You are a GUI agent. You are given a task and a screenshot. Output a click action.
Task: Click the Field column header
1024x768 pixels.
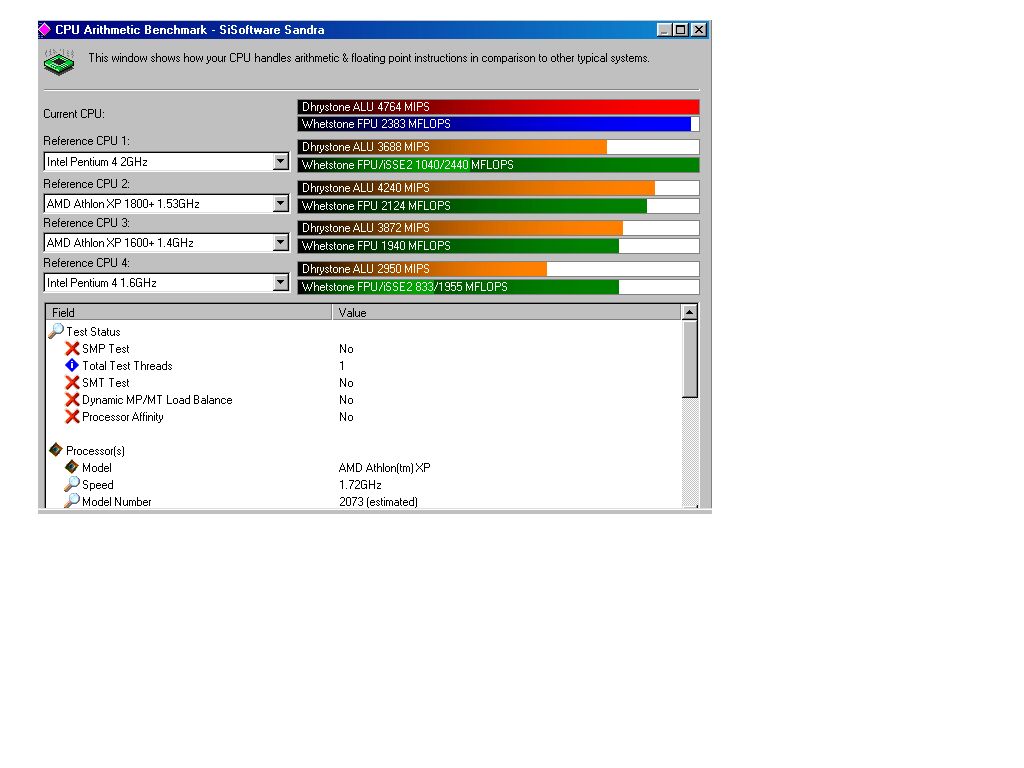(x=189, y=312)
